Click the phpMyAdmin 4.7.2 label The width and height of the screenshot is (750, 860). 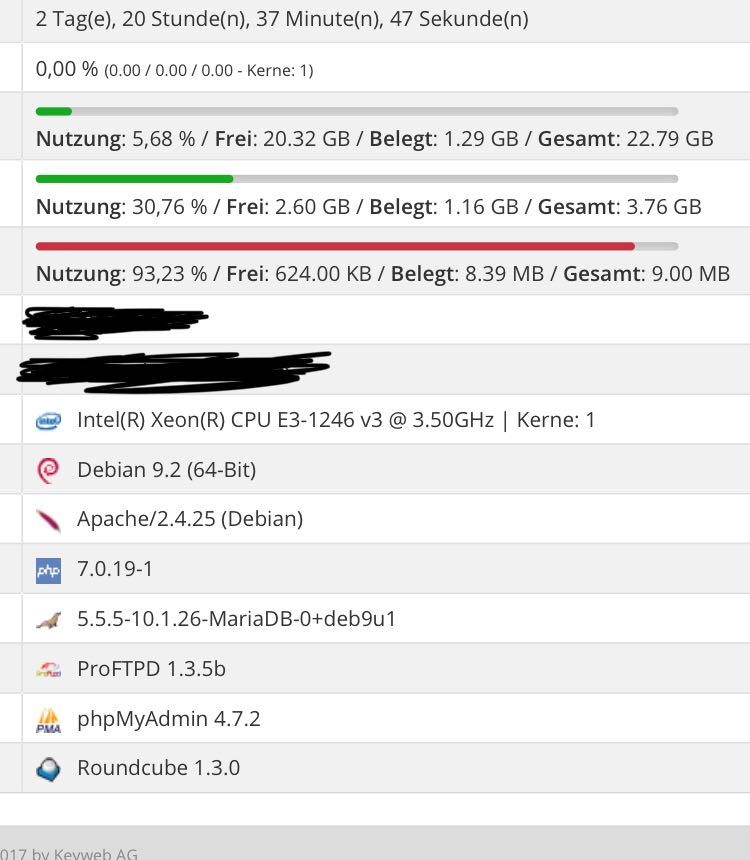coord(168,719)
